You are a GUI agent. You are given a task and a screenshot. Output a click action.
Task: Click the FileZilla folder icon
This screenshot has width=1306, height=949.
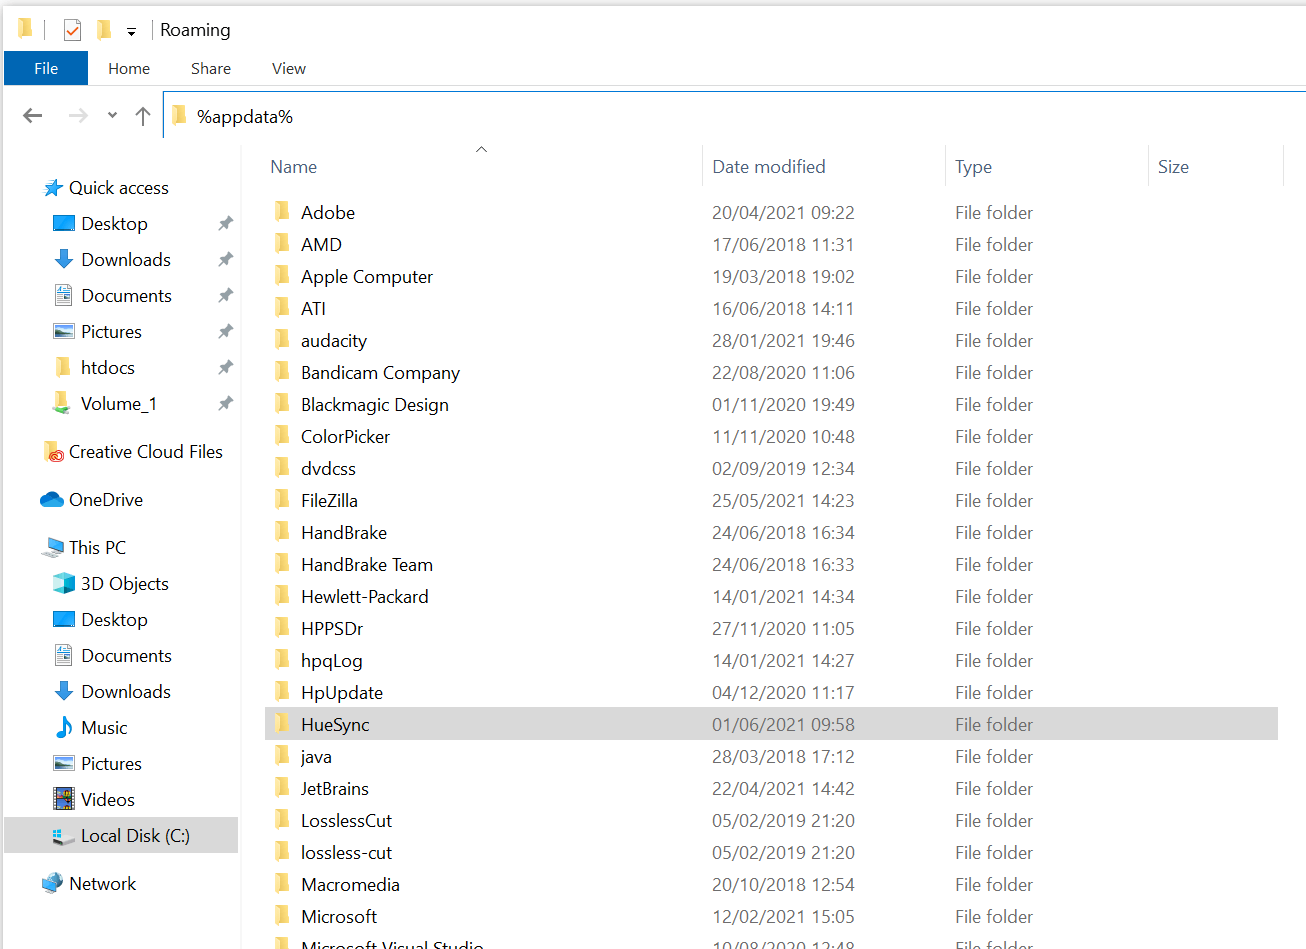[282, 500]
